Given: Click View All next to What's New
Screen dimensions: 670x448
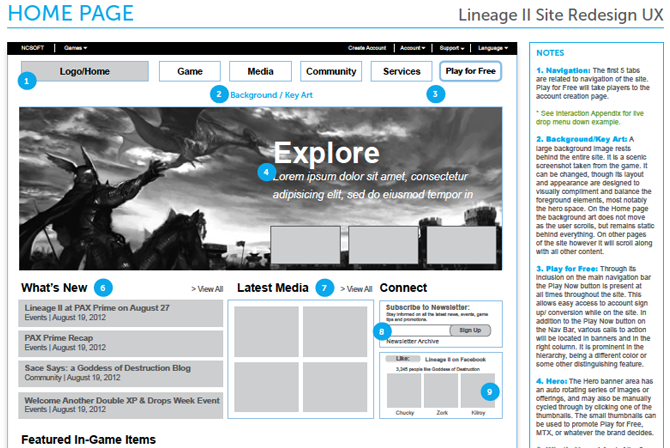Looking at the screenshot, I should 207,289.
